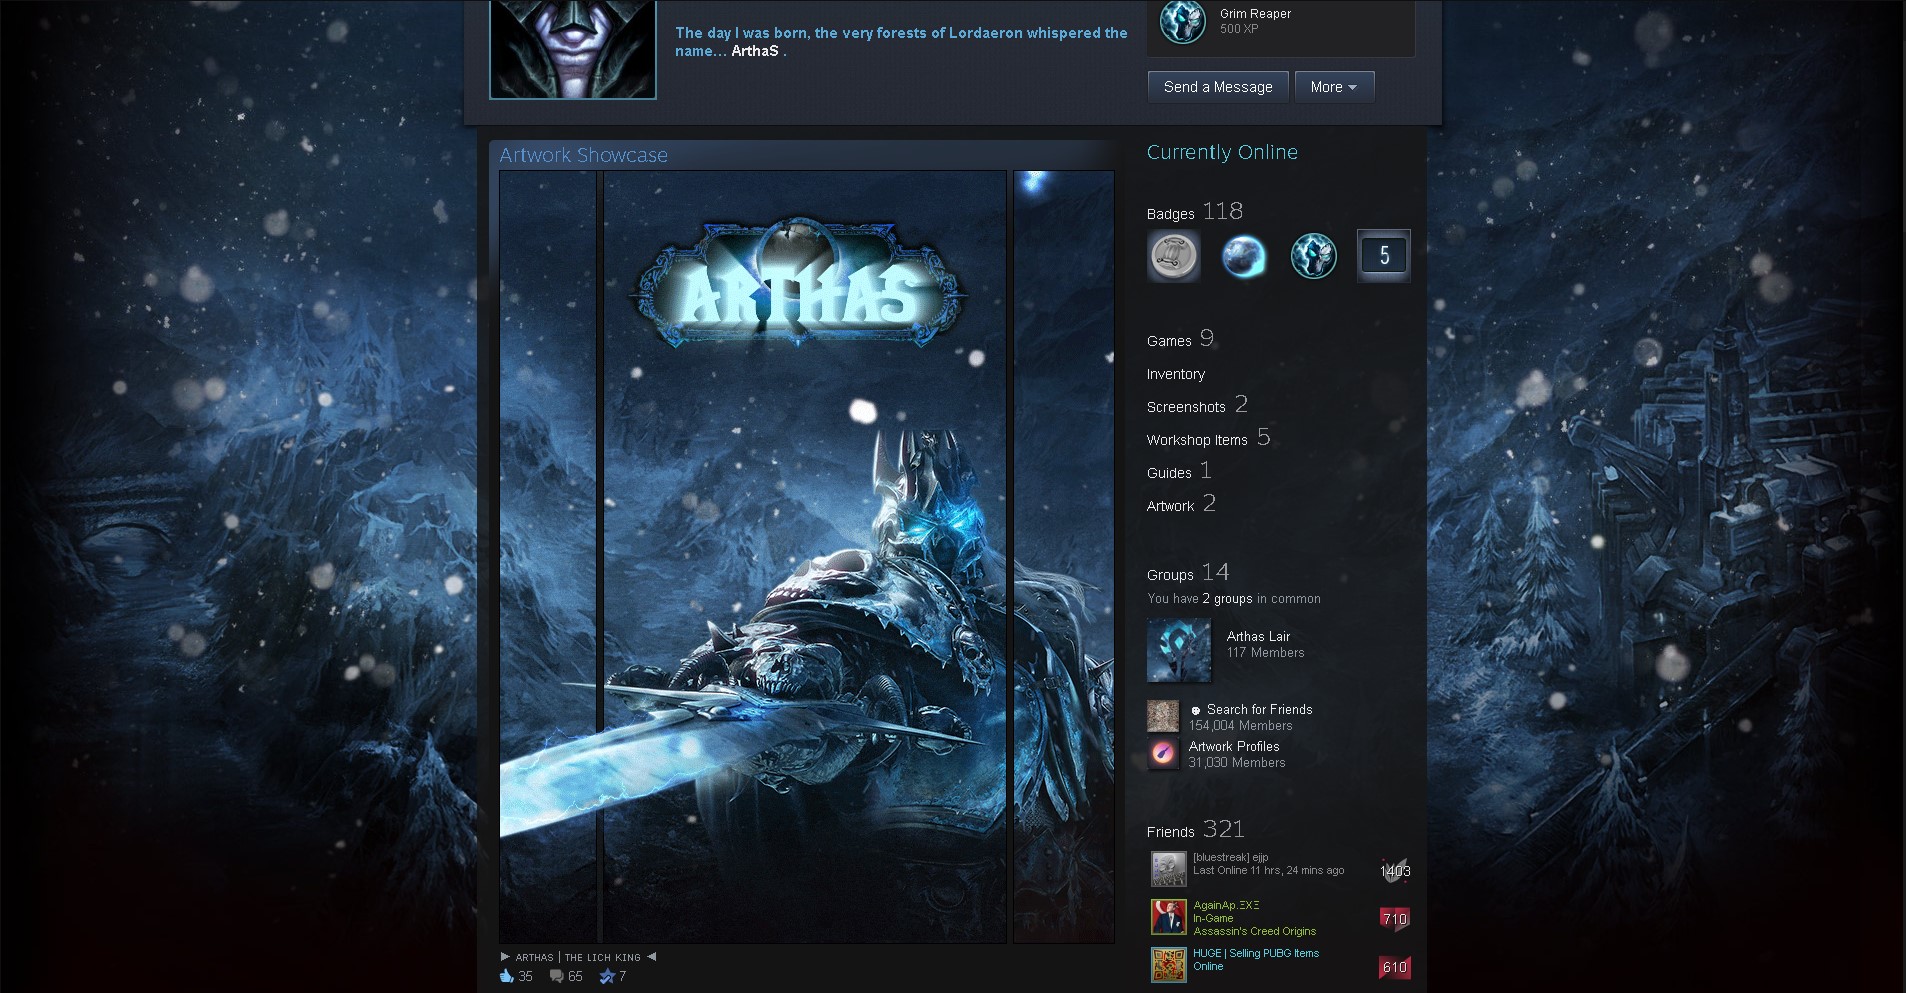Viewport: 1906px width, 993px height.
Task: Open the Games list link
Action: pos(1169,341)
